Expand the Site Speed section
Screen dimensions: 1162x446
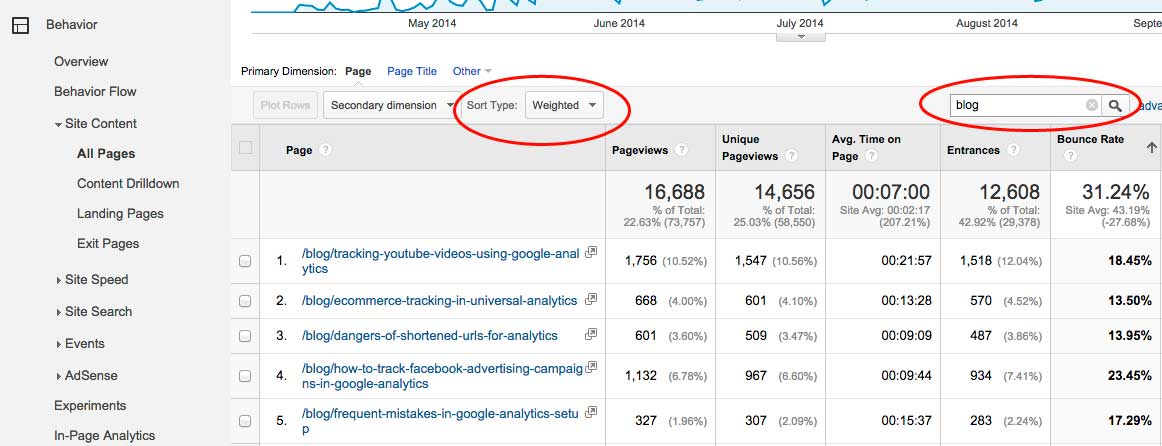[96, 280]
